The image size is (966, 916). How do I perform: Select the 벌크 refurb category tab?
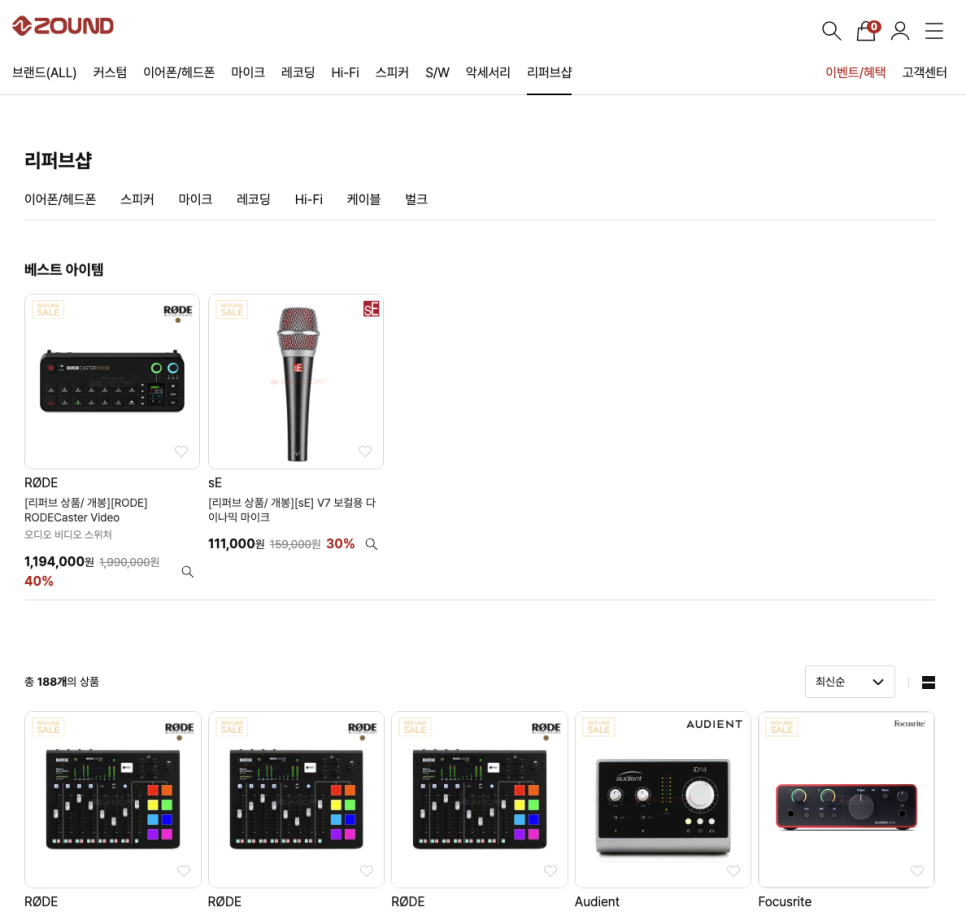(x=416, y=200)
